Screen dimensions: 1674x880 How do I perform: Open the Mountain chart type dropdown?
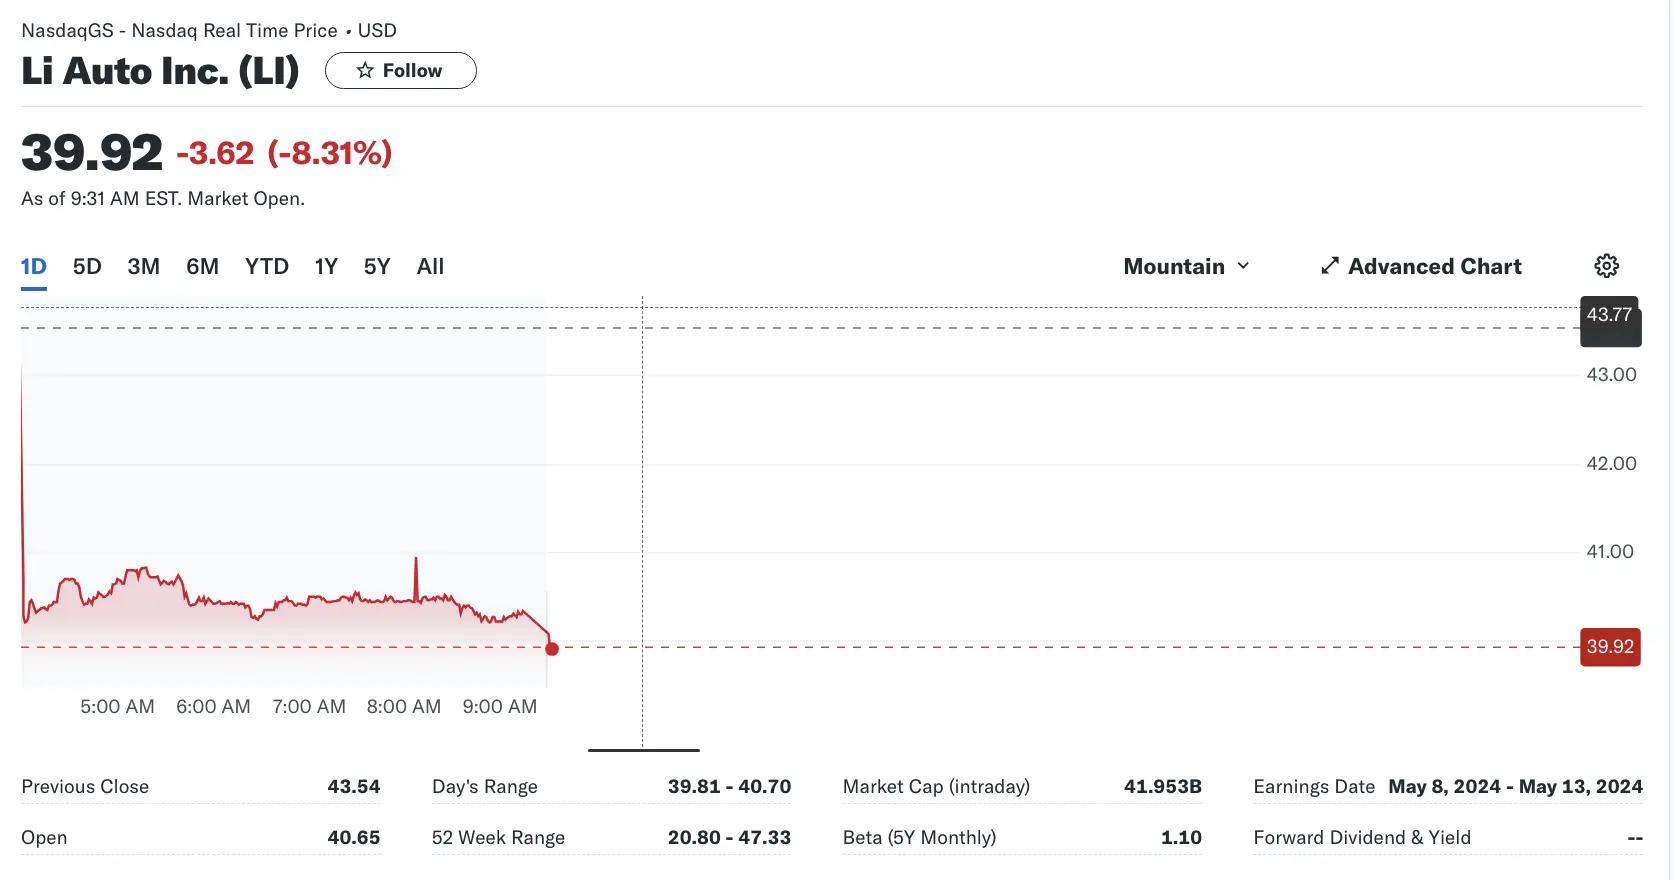click(x=1186, y=266)
